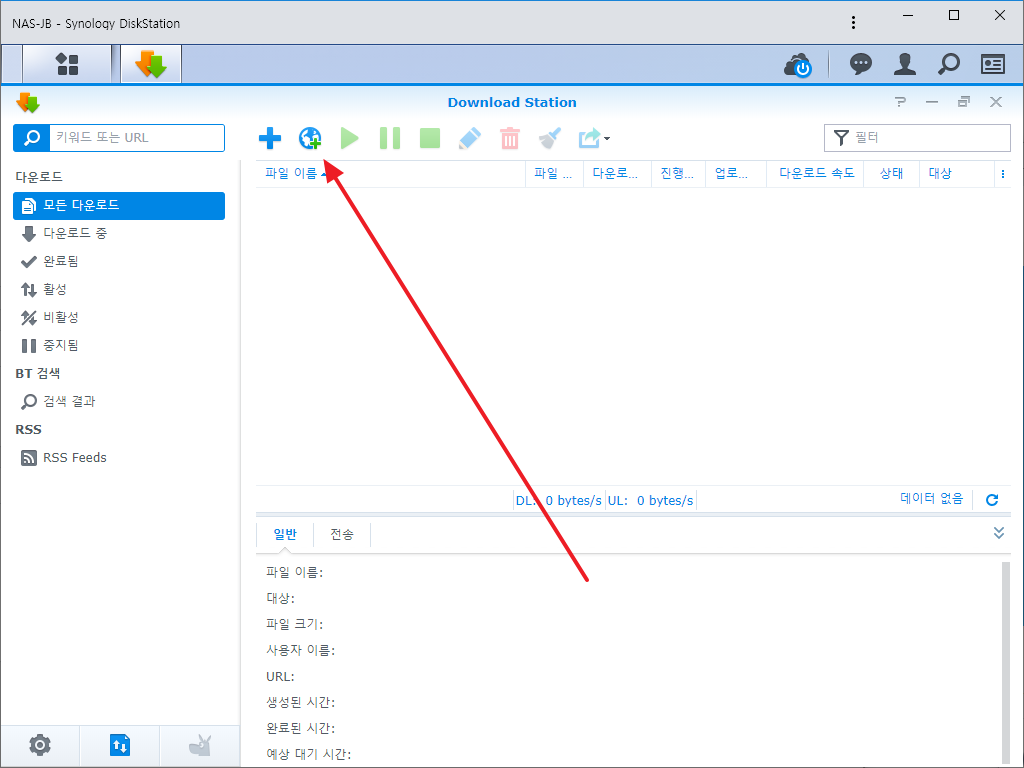Click the refresh icon in status bar
The height and width of the screenshot is (768, 1024).
[x=992, y=500]
